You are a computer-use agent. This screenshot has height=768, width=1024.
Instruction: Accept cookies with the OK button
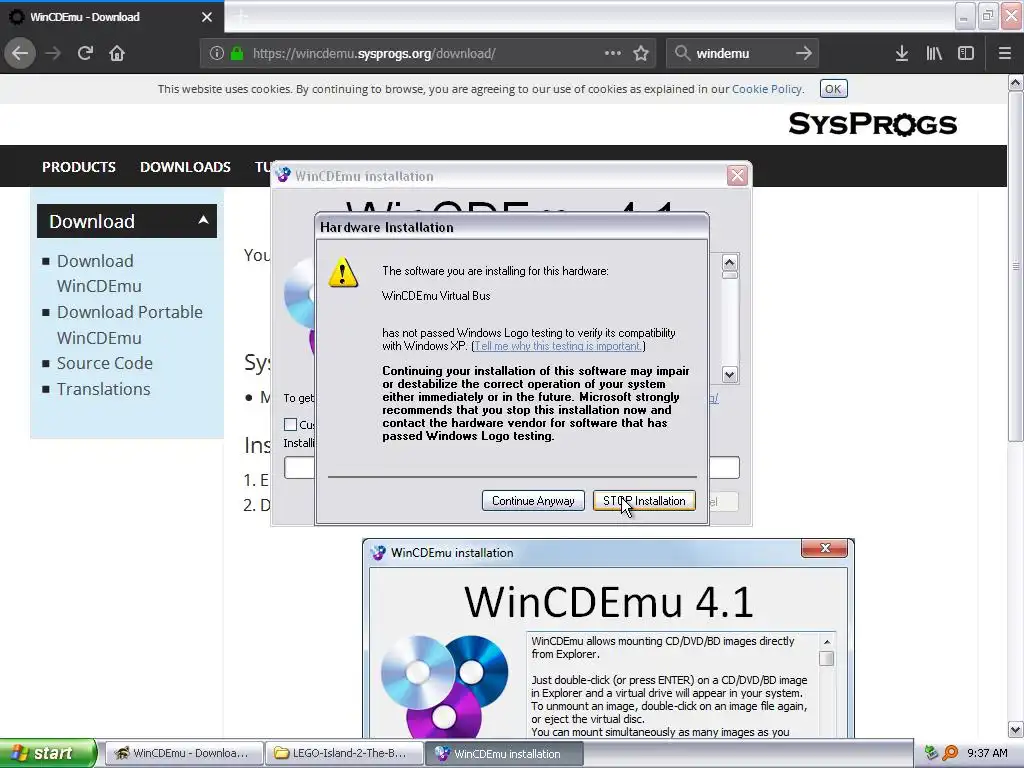833,89
